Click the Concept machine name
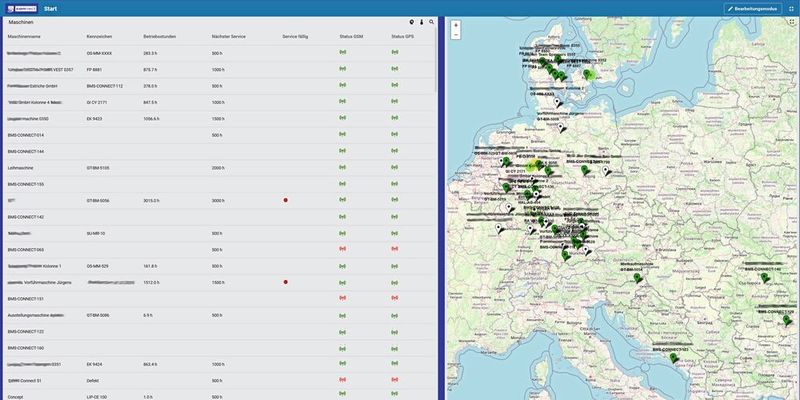Viewport: 800px width, 400px height. tap(15, 396)
